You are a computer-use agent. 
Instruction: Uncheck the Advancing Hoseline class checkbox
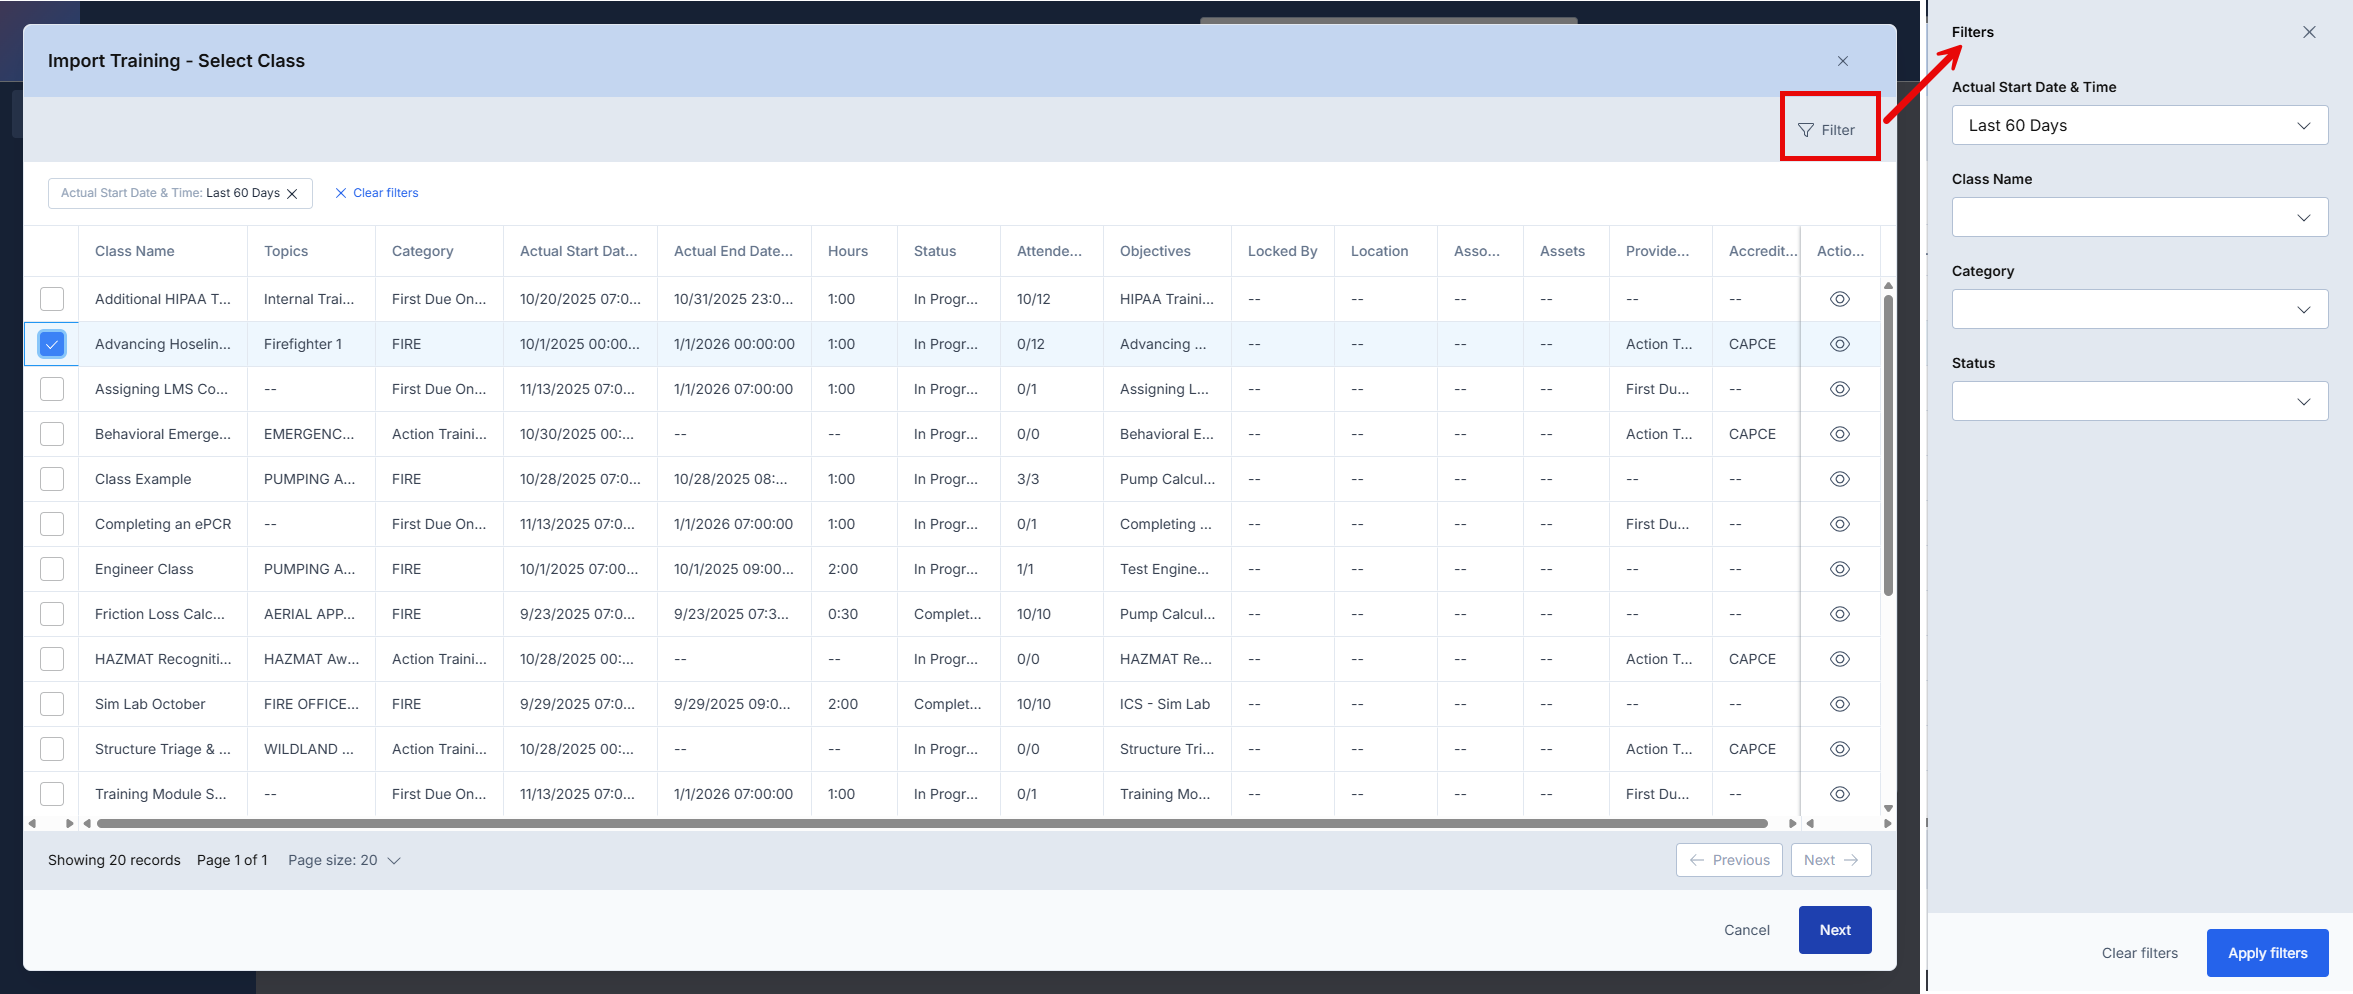[x=52, y=344]
